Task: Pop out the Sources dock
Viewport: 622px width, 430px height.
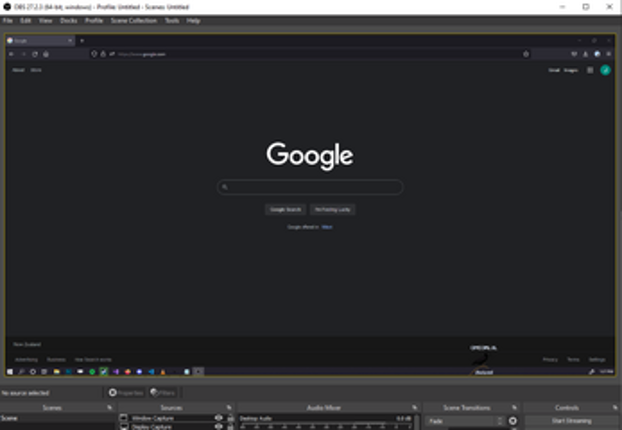Action: [229, 407]
